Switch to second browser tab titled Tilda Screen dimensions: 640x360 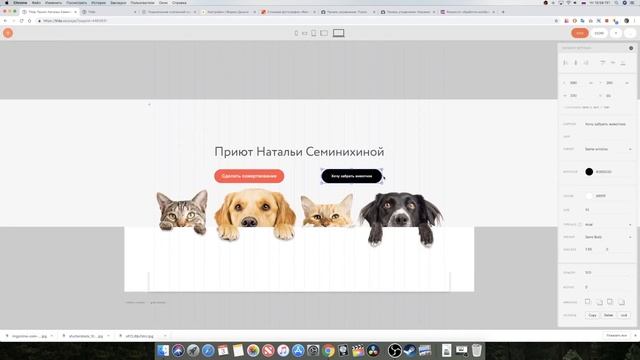109,12
